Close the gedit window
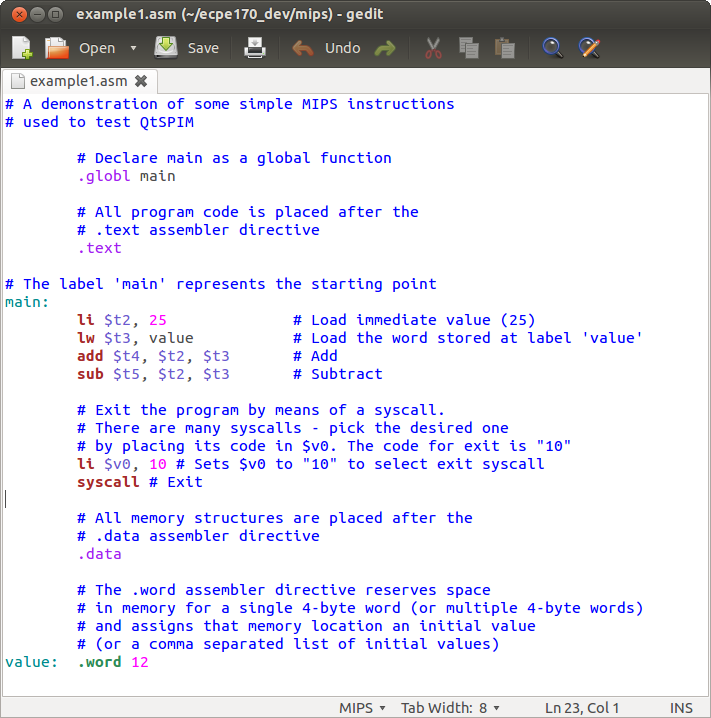The width and height of the screenshot is (711, 718). coord(14,14)
